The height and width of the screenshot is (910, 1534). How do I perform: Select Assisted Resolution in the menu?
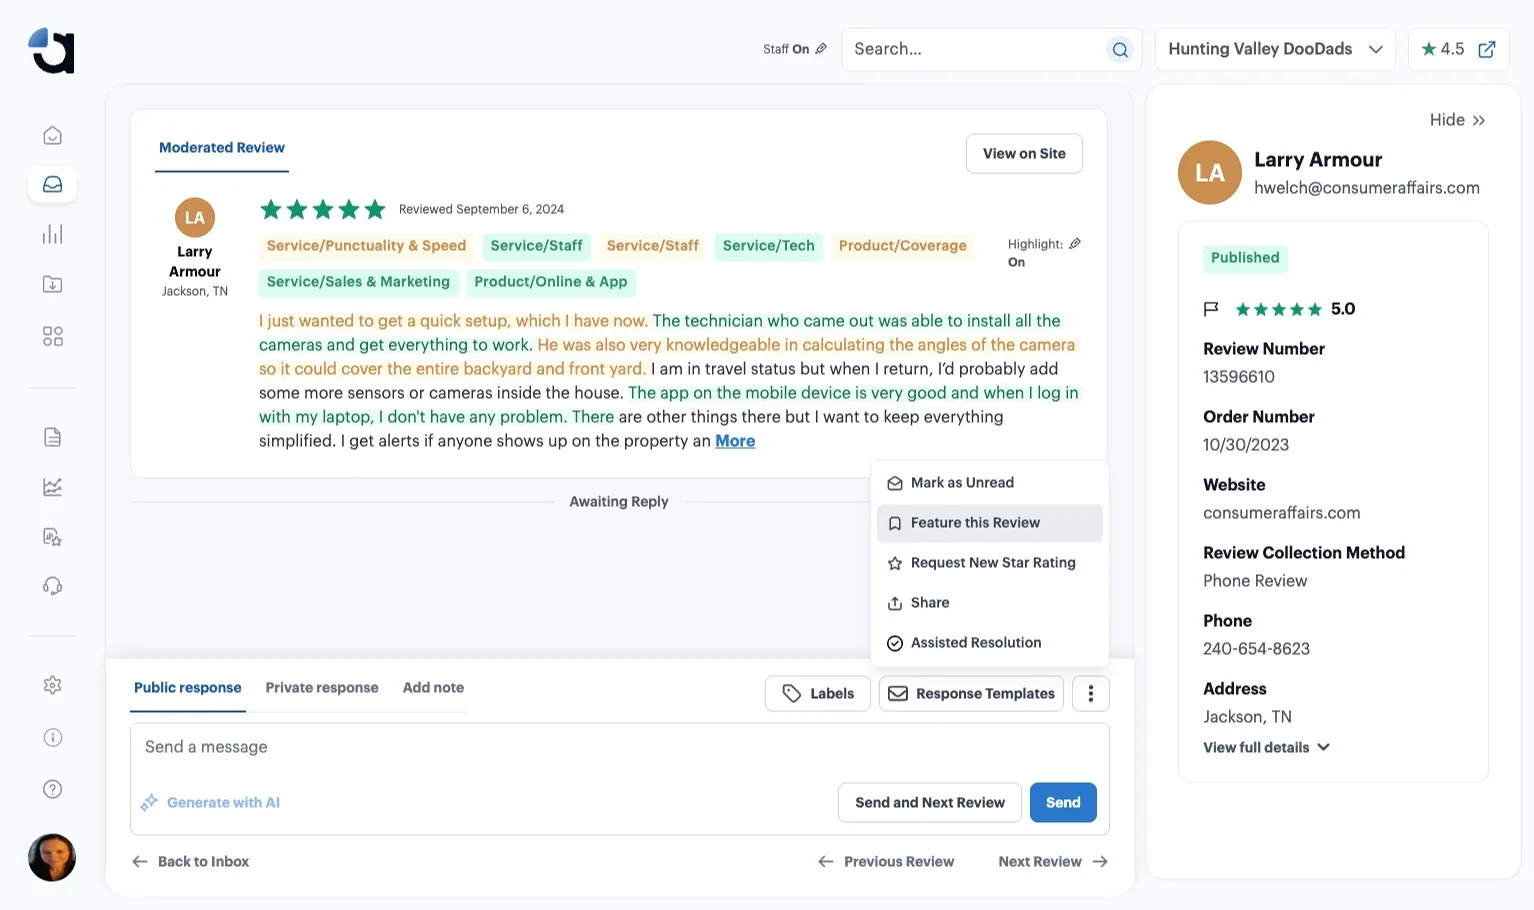tap(990, 643)
